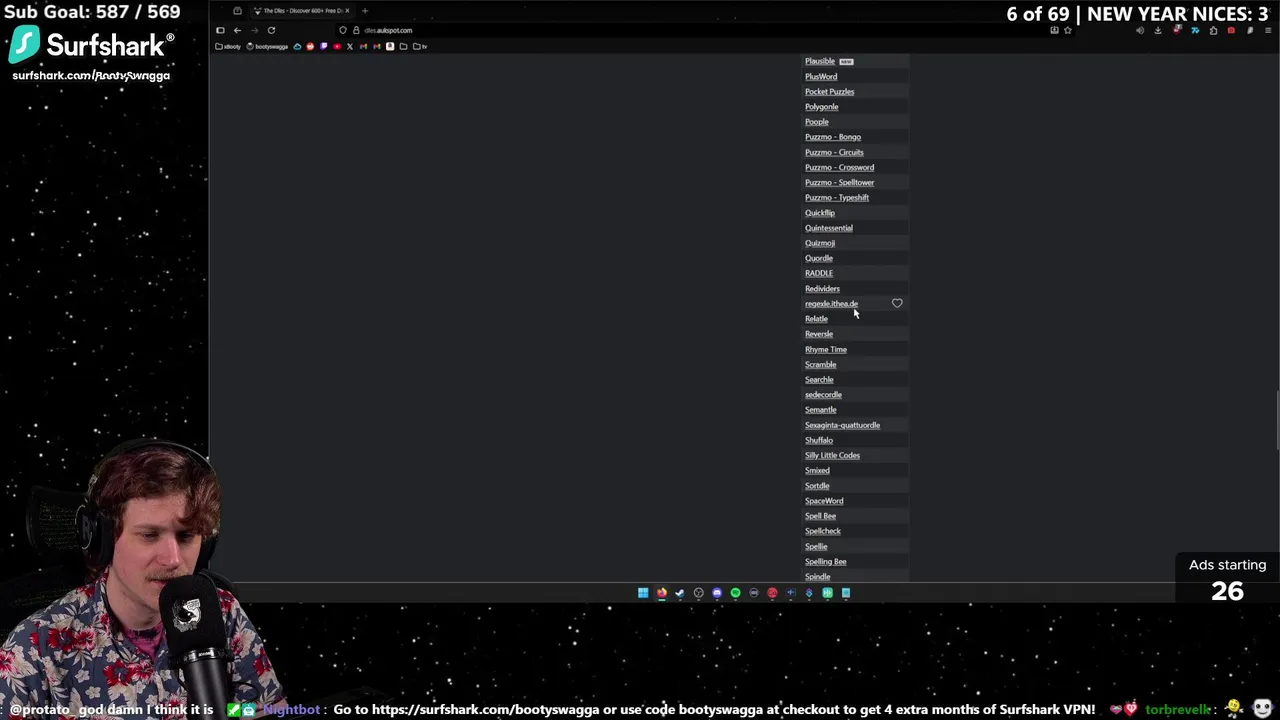
Task: Open Puzzmo - Circuits link
Action: pyautogui.click(x=834, y=152)
